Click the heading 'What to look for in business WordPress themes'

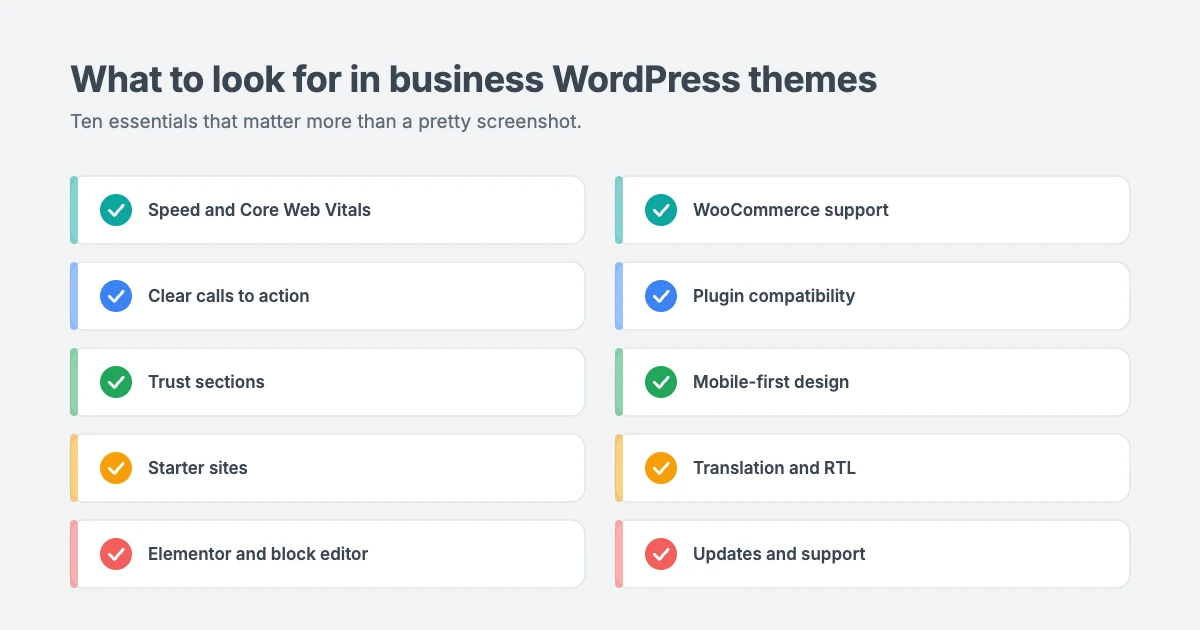(x=474, y=80)
